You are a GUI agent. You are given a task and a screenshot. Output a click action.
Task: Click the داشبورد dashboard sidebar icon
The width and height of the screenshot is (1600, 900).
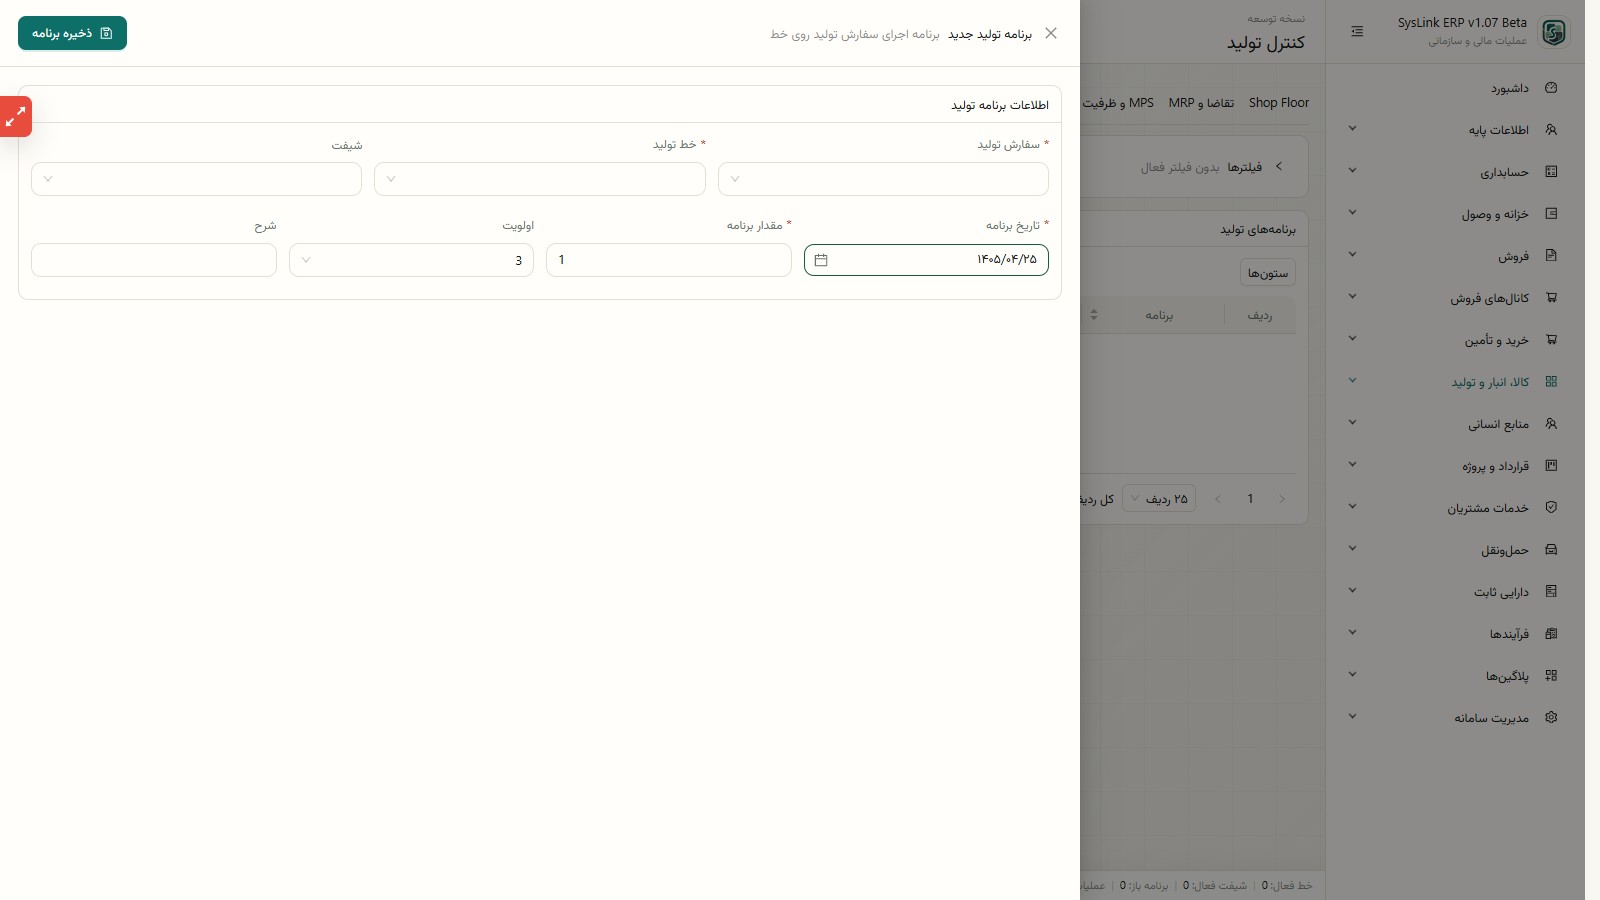point(1551,88)
